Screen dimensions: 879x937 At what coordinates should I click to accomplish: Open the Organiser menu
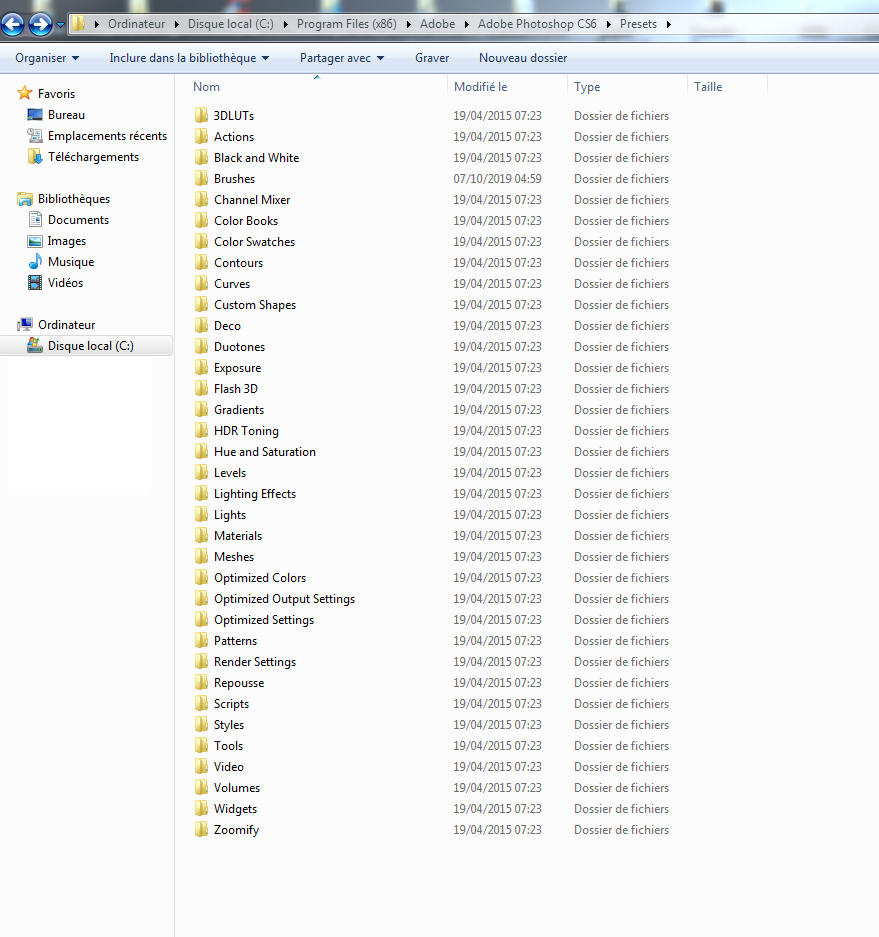(x=47, y=58)
